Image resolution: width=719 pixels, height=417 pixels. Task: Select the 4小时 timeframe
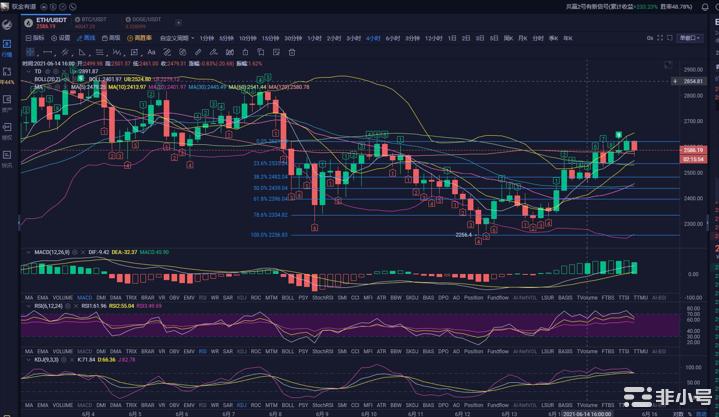[373, 39]
